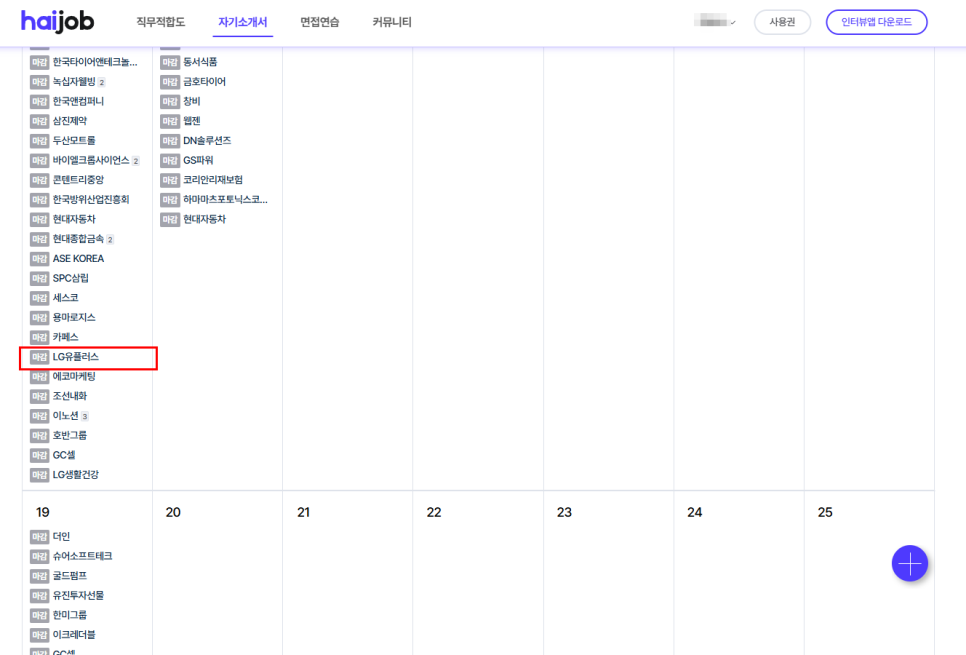966x655 pixels.
Task: Click the 마감 tag next to 금호타이어
Action: point(170,82)
